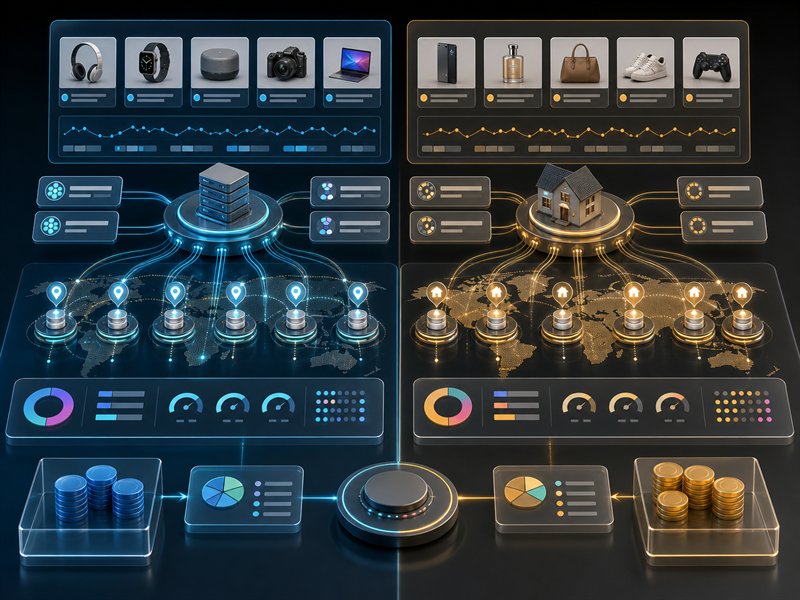Select the perfume bottle product image
This screenshot has width=800, height=600.
pos(513,63)
